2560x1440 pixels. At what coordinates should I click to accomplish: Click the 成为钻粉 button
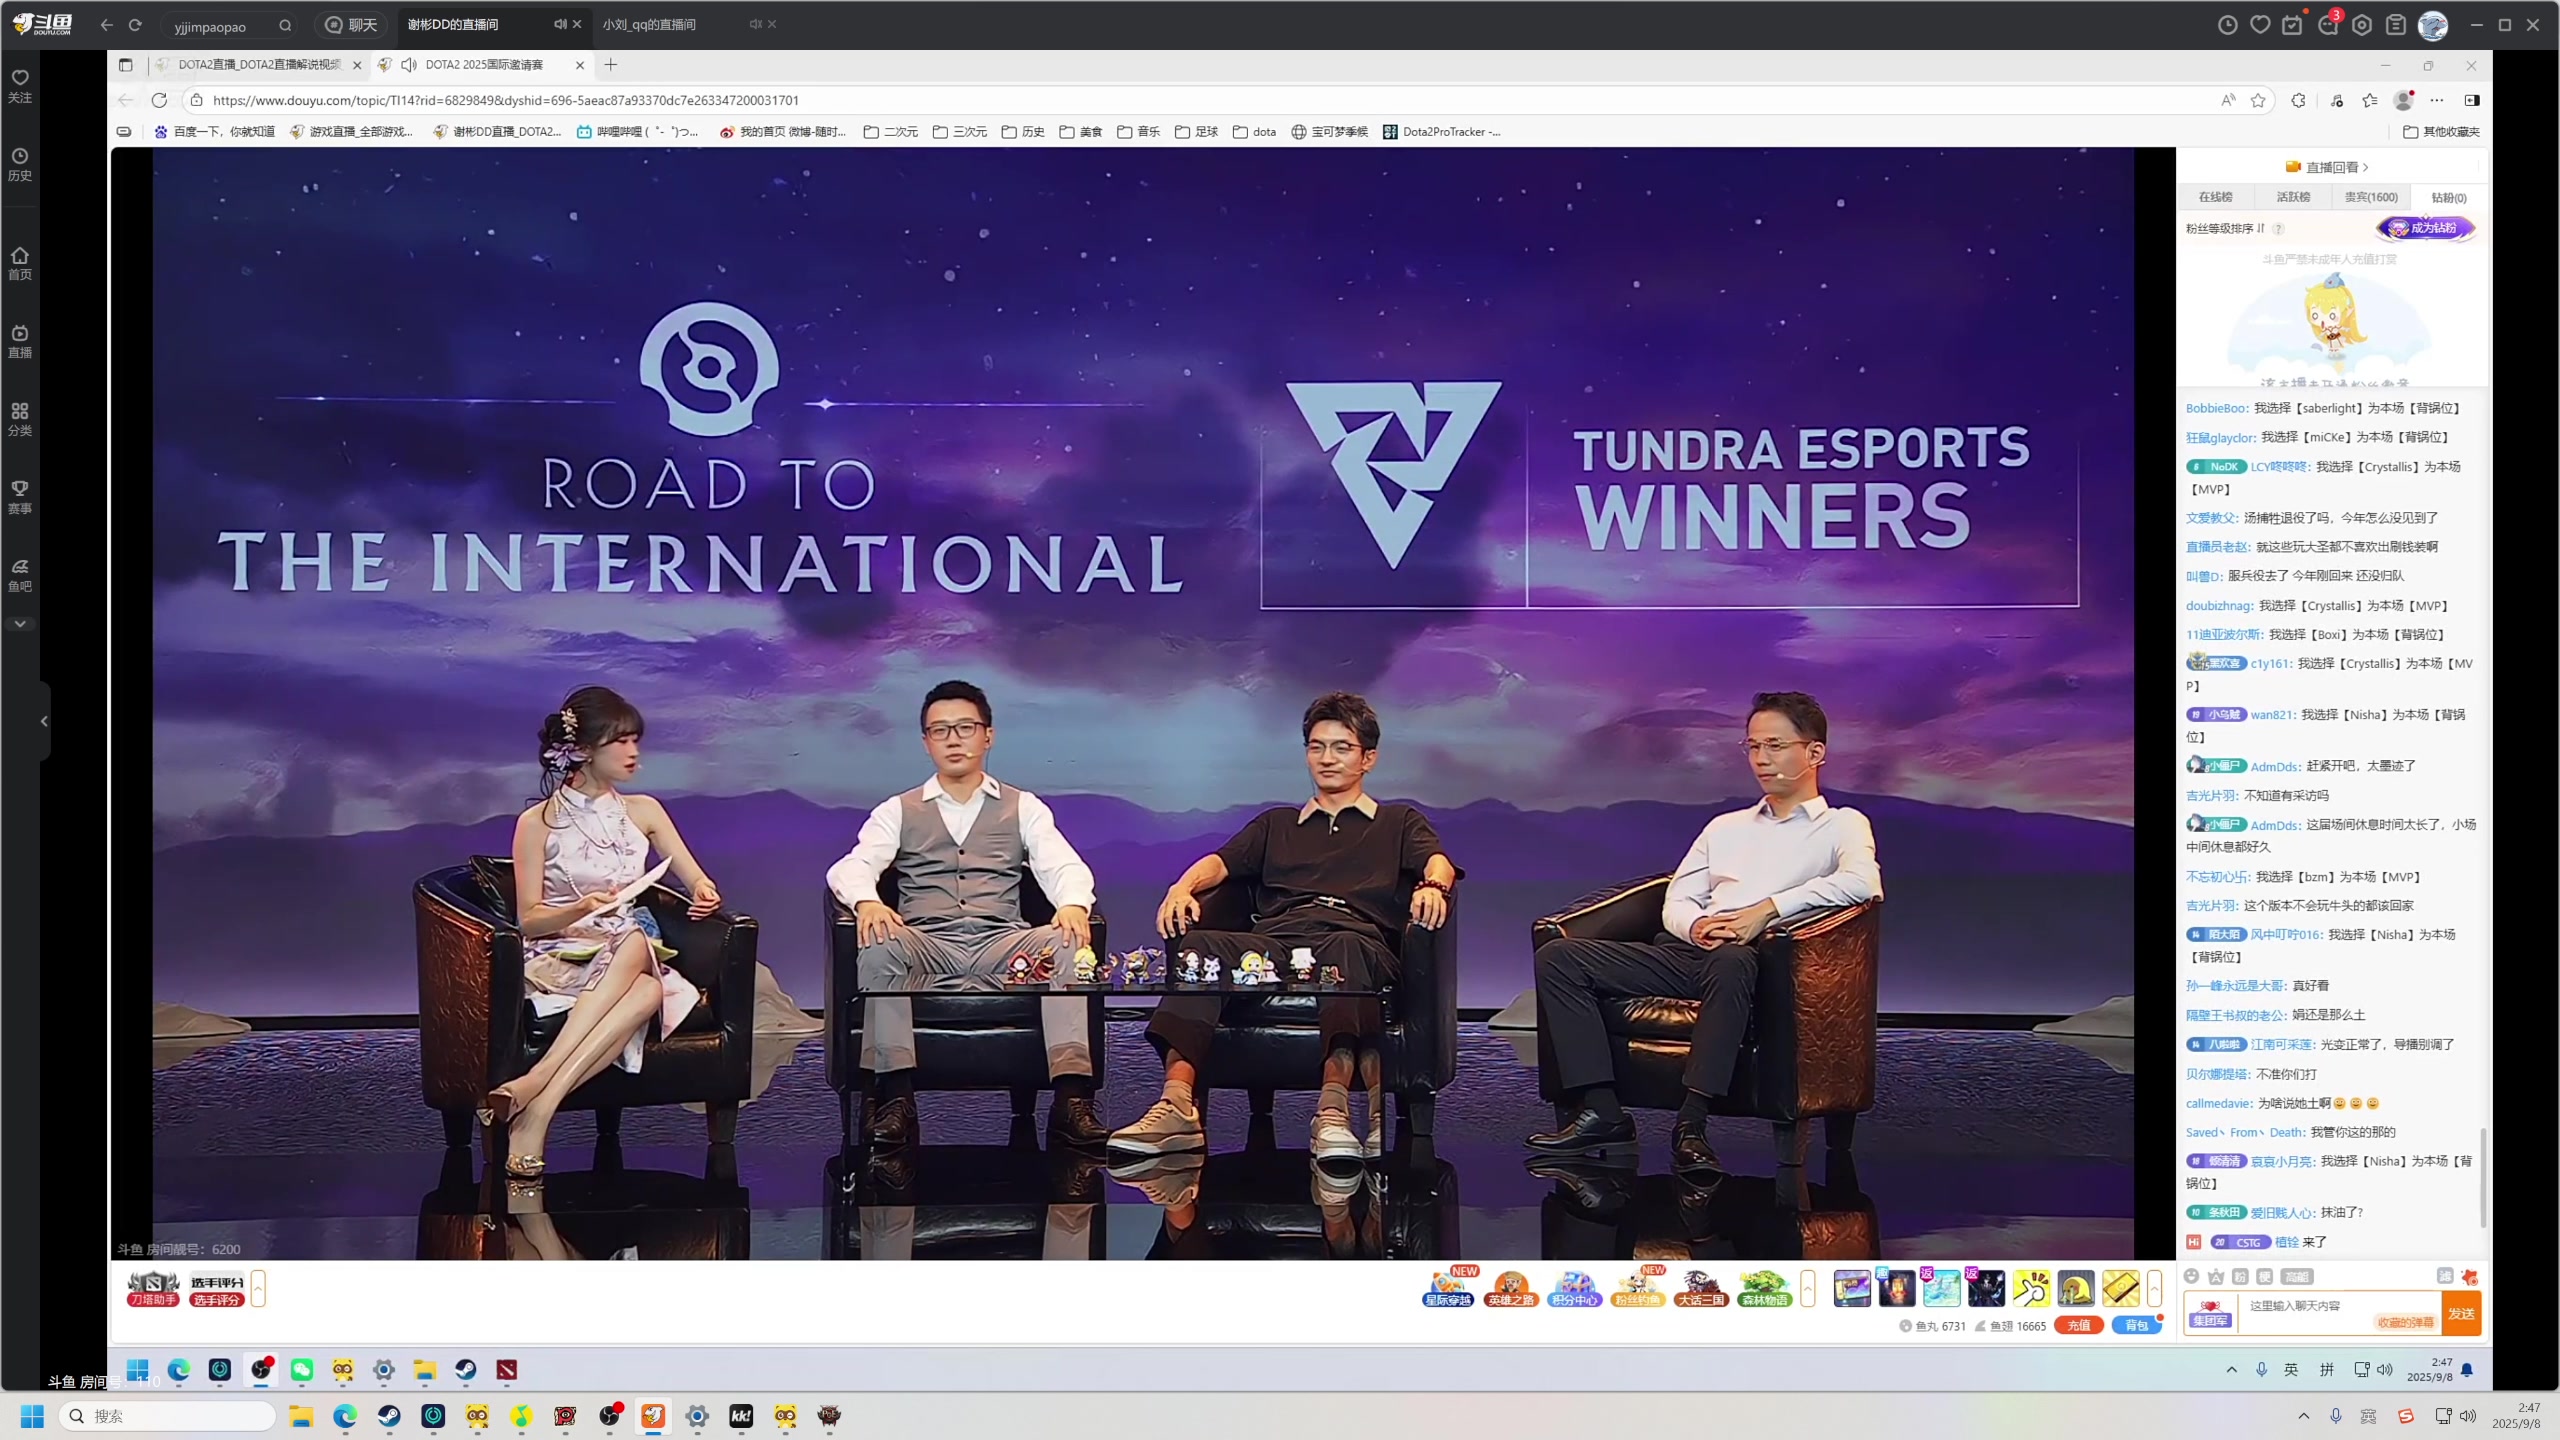[x=2425, y=228]
